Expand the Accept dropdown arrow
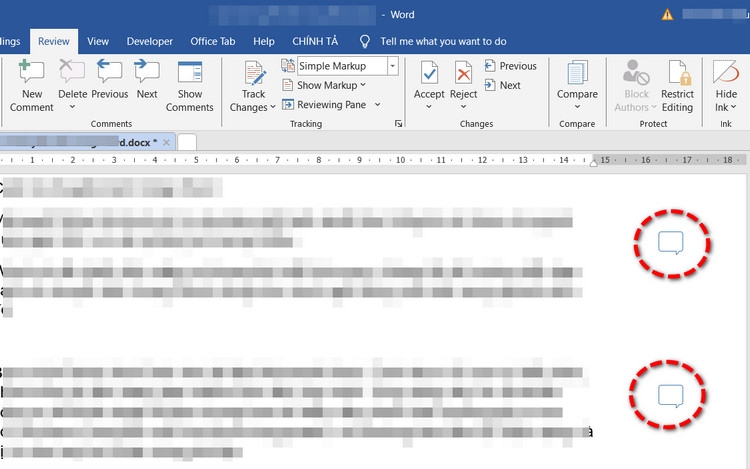Viewport: 750px width, 469px height. coord(429,107)
